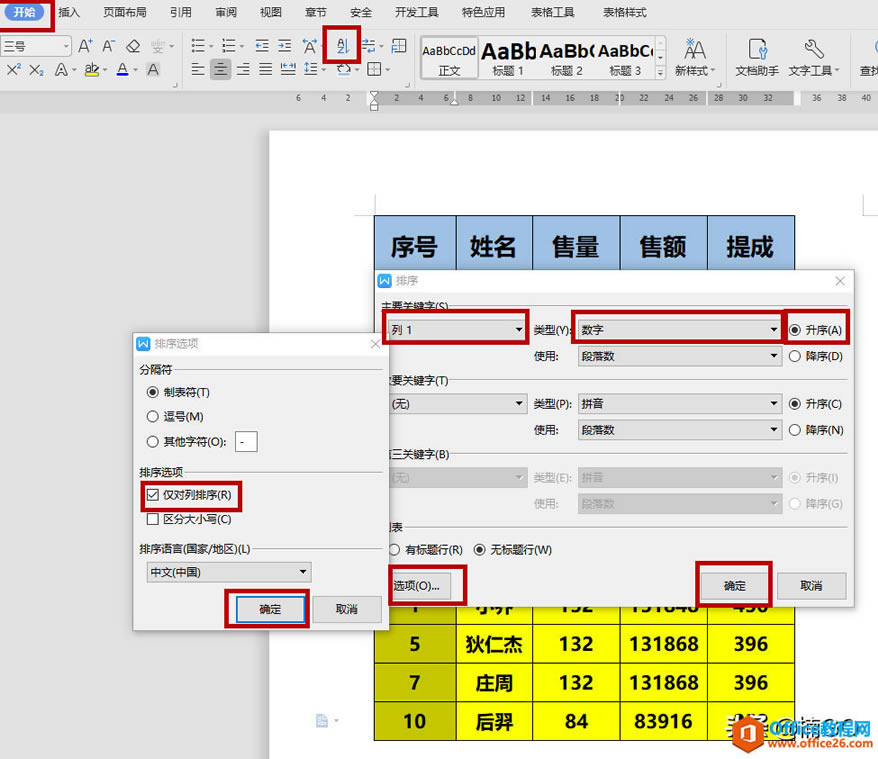Viewport: 878px width, 759px height.
Task: Click the sort A-Z icon in ribbon
Action: pyautogui.click(x=342, y=45)
